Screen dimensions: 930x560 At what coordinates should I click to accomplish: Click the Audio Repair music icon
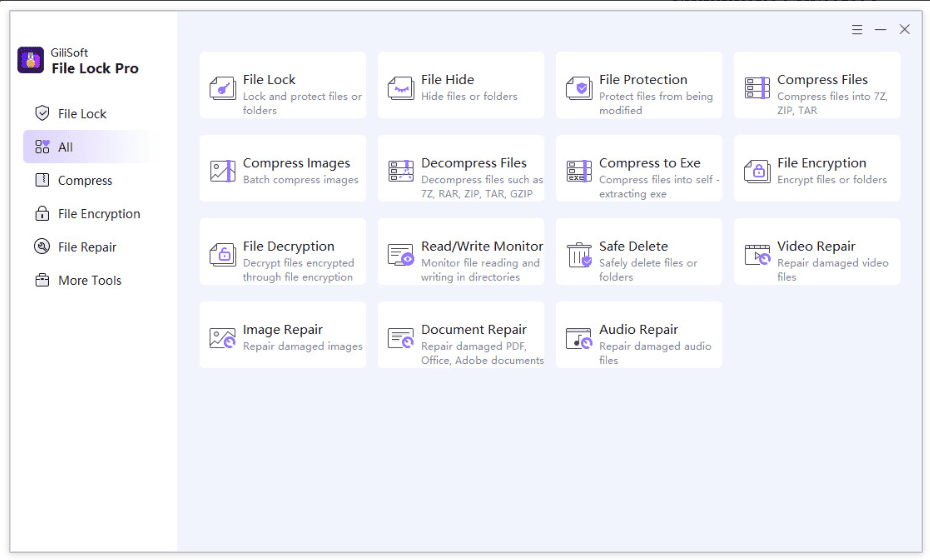pyautogui.click(x=579, y=338)
